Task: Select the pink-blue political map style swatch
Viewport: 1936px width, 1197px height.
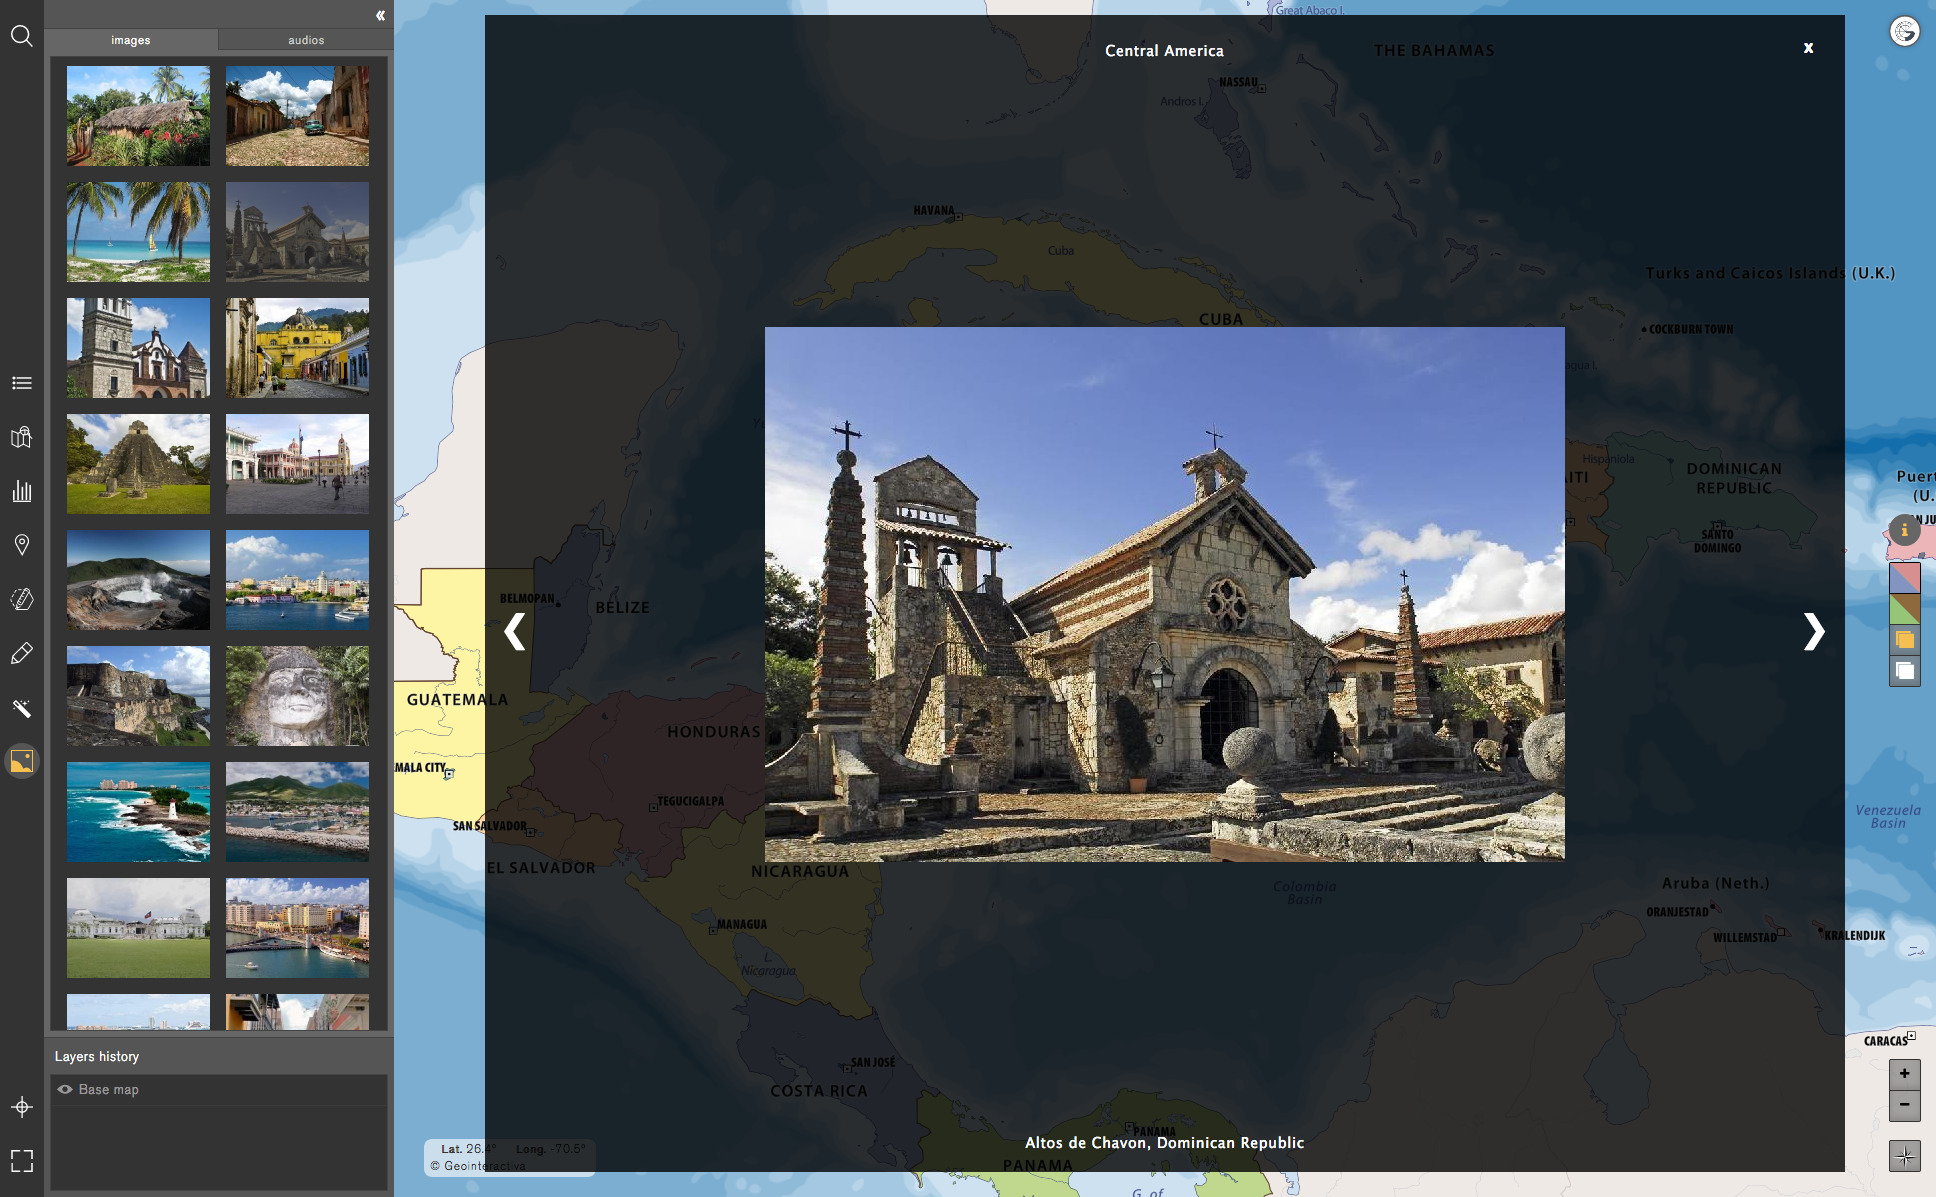Action: pyautogui.click(x=1904, y=577)
